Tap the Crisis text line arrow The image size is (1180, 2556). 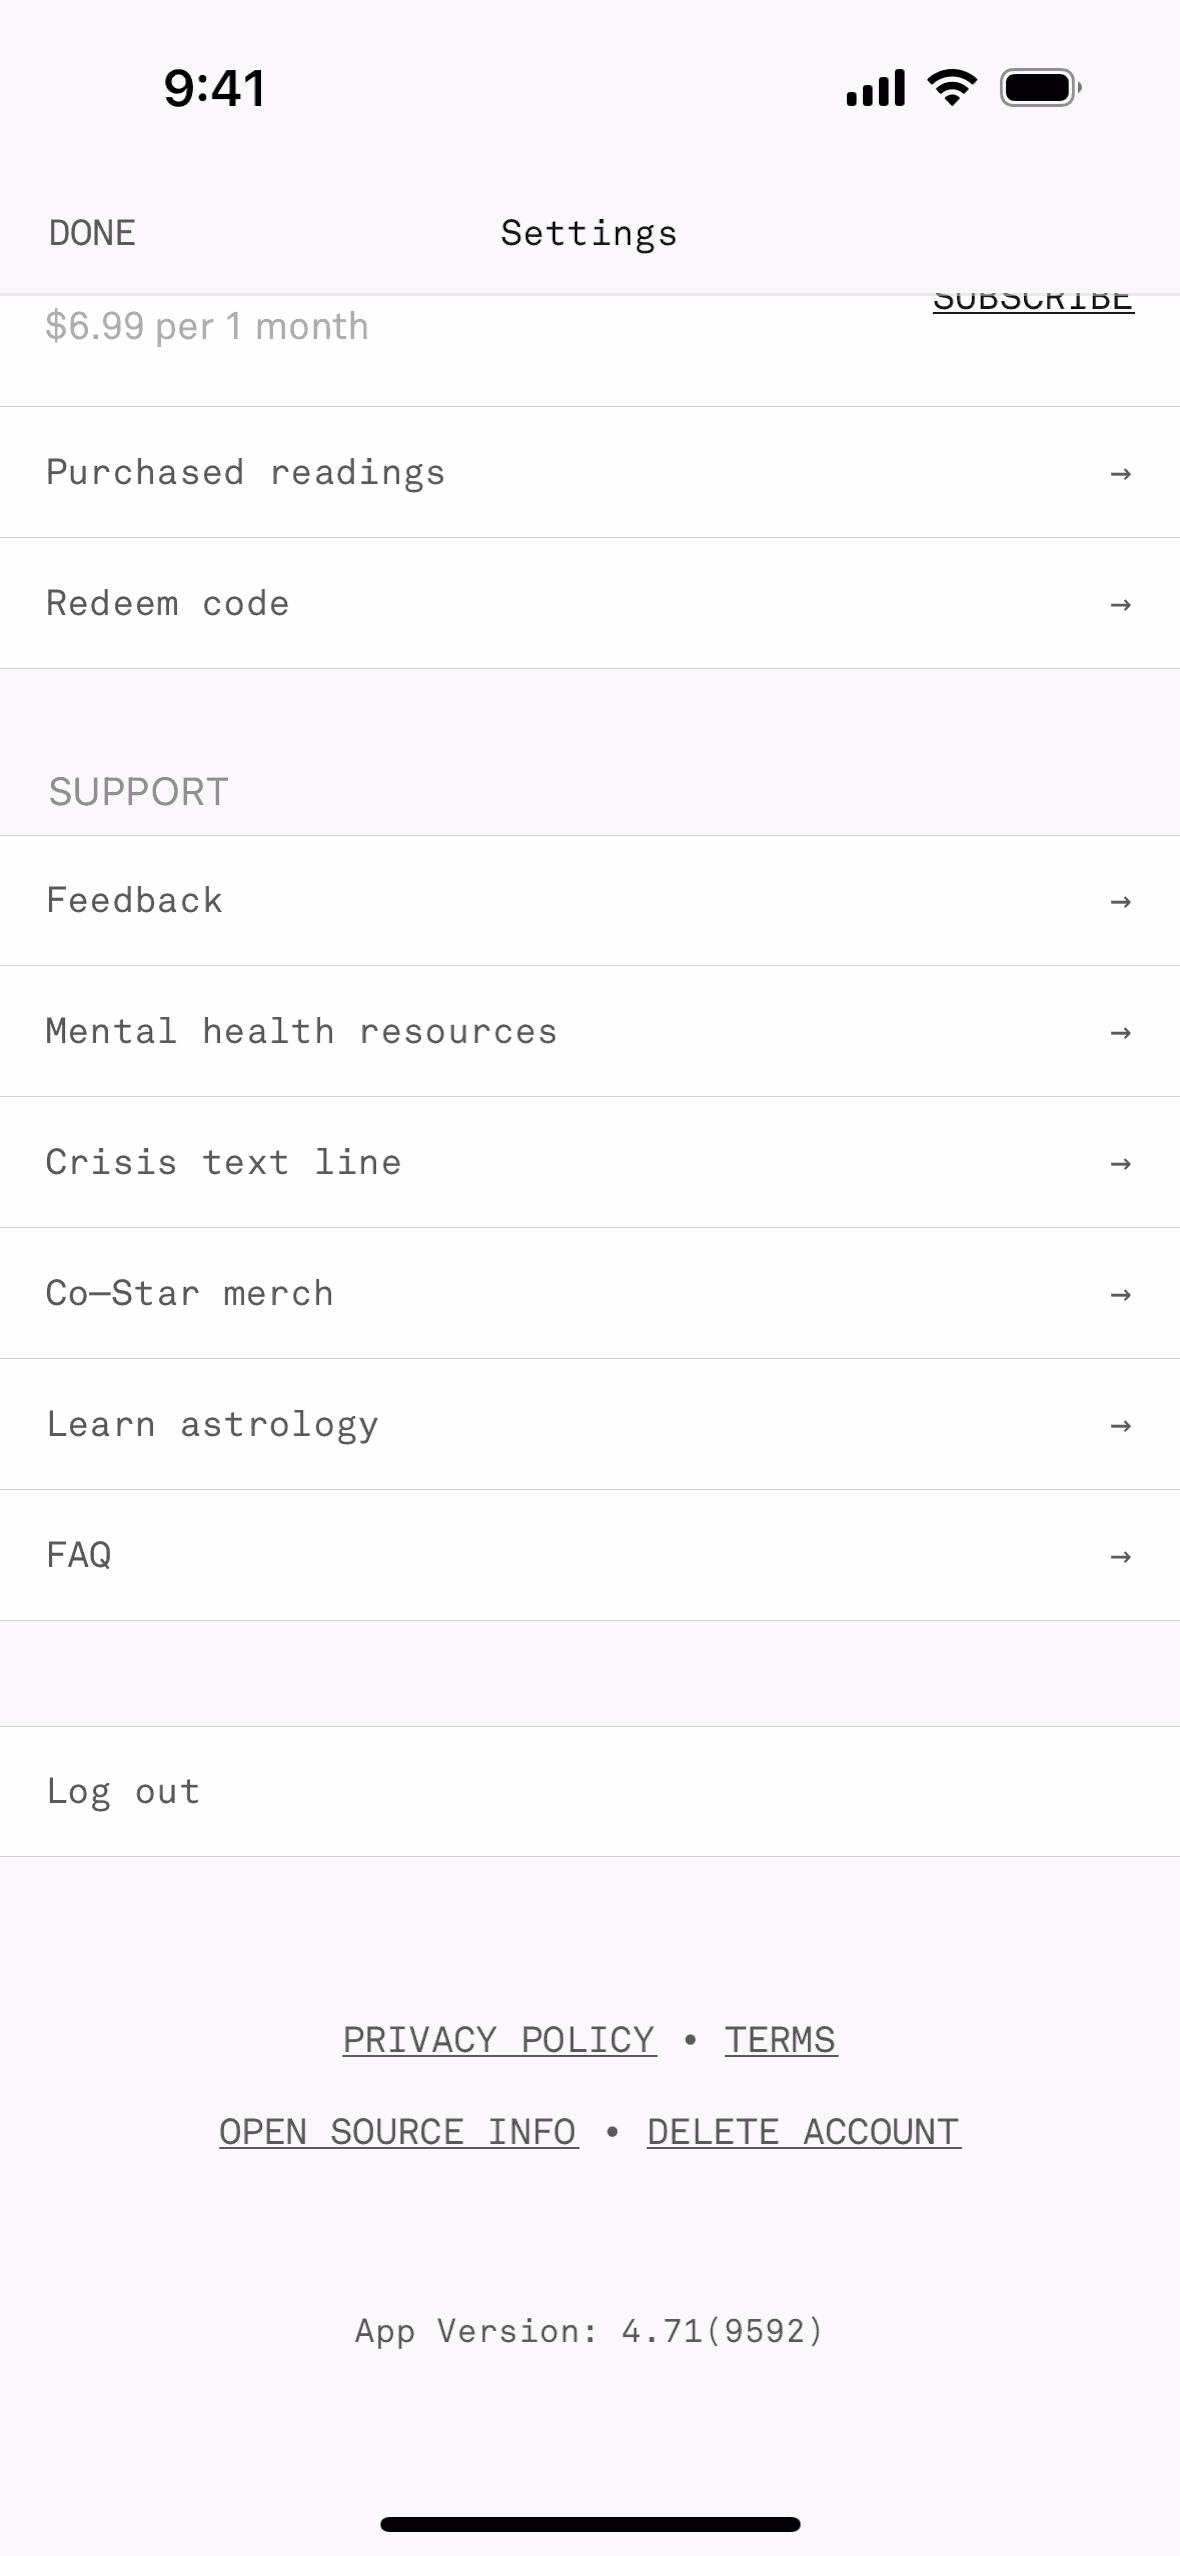(1120, 1163)
